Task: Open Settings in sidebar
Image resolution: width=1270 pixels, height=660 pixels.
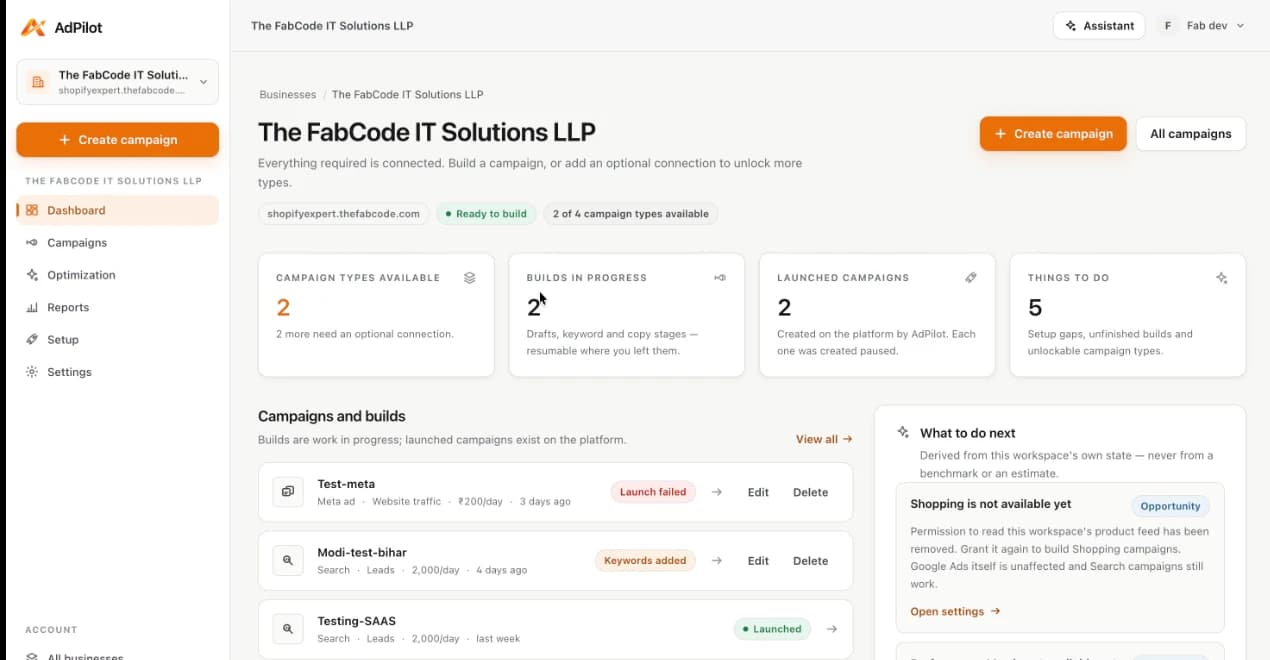Action: coord(117,372)
